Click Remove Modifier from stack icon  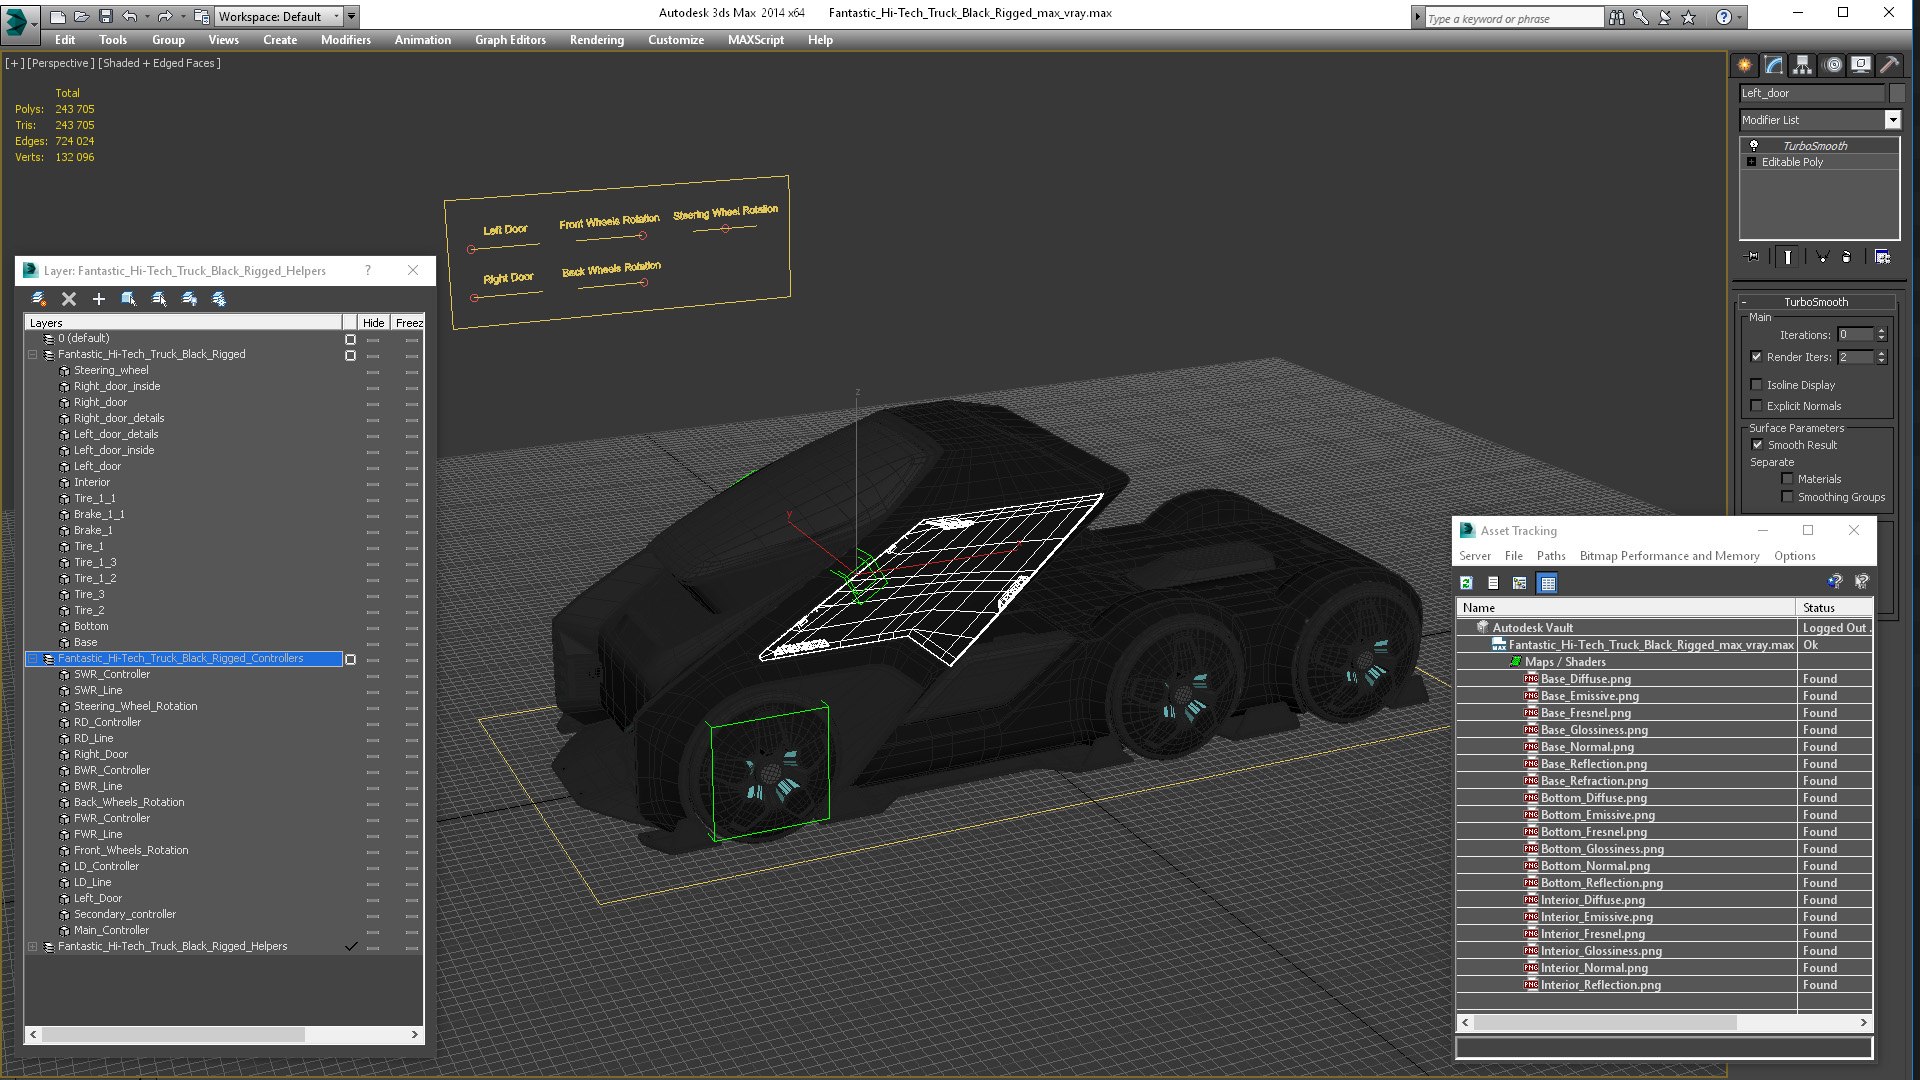click(x=1847, y=257)
